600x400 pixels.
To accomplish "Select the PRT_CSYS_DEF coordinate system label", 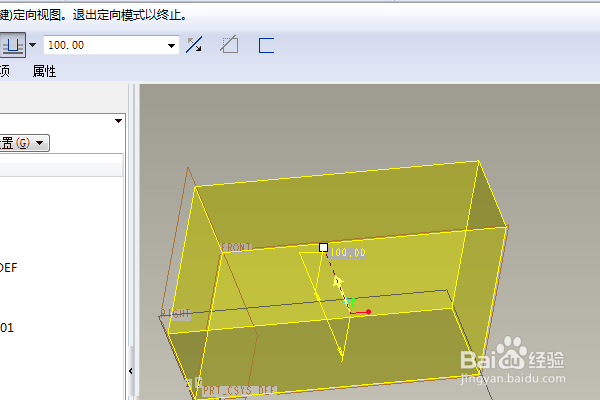I will 239,390.
